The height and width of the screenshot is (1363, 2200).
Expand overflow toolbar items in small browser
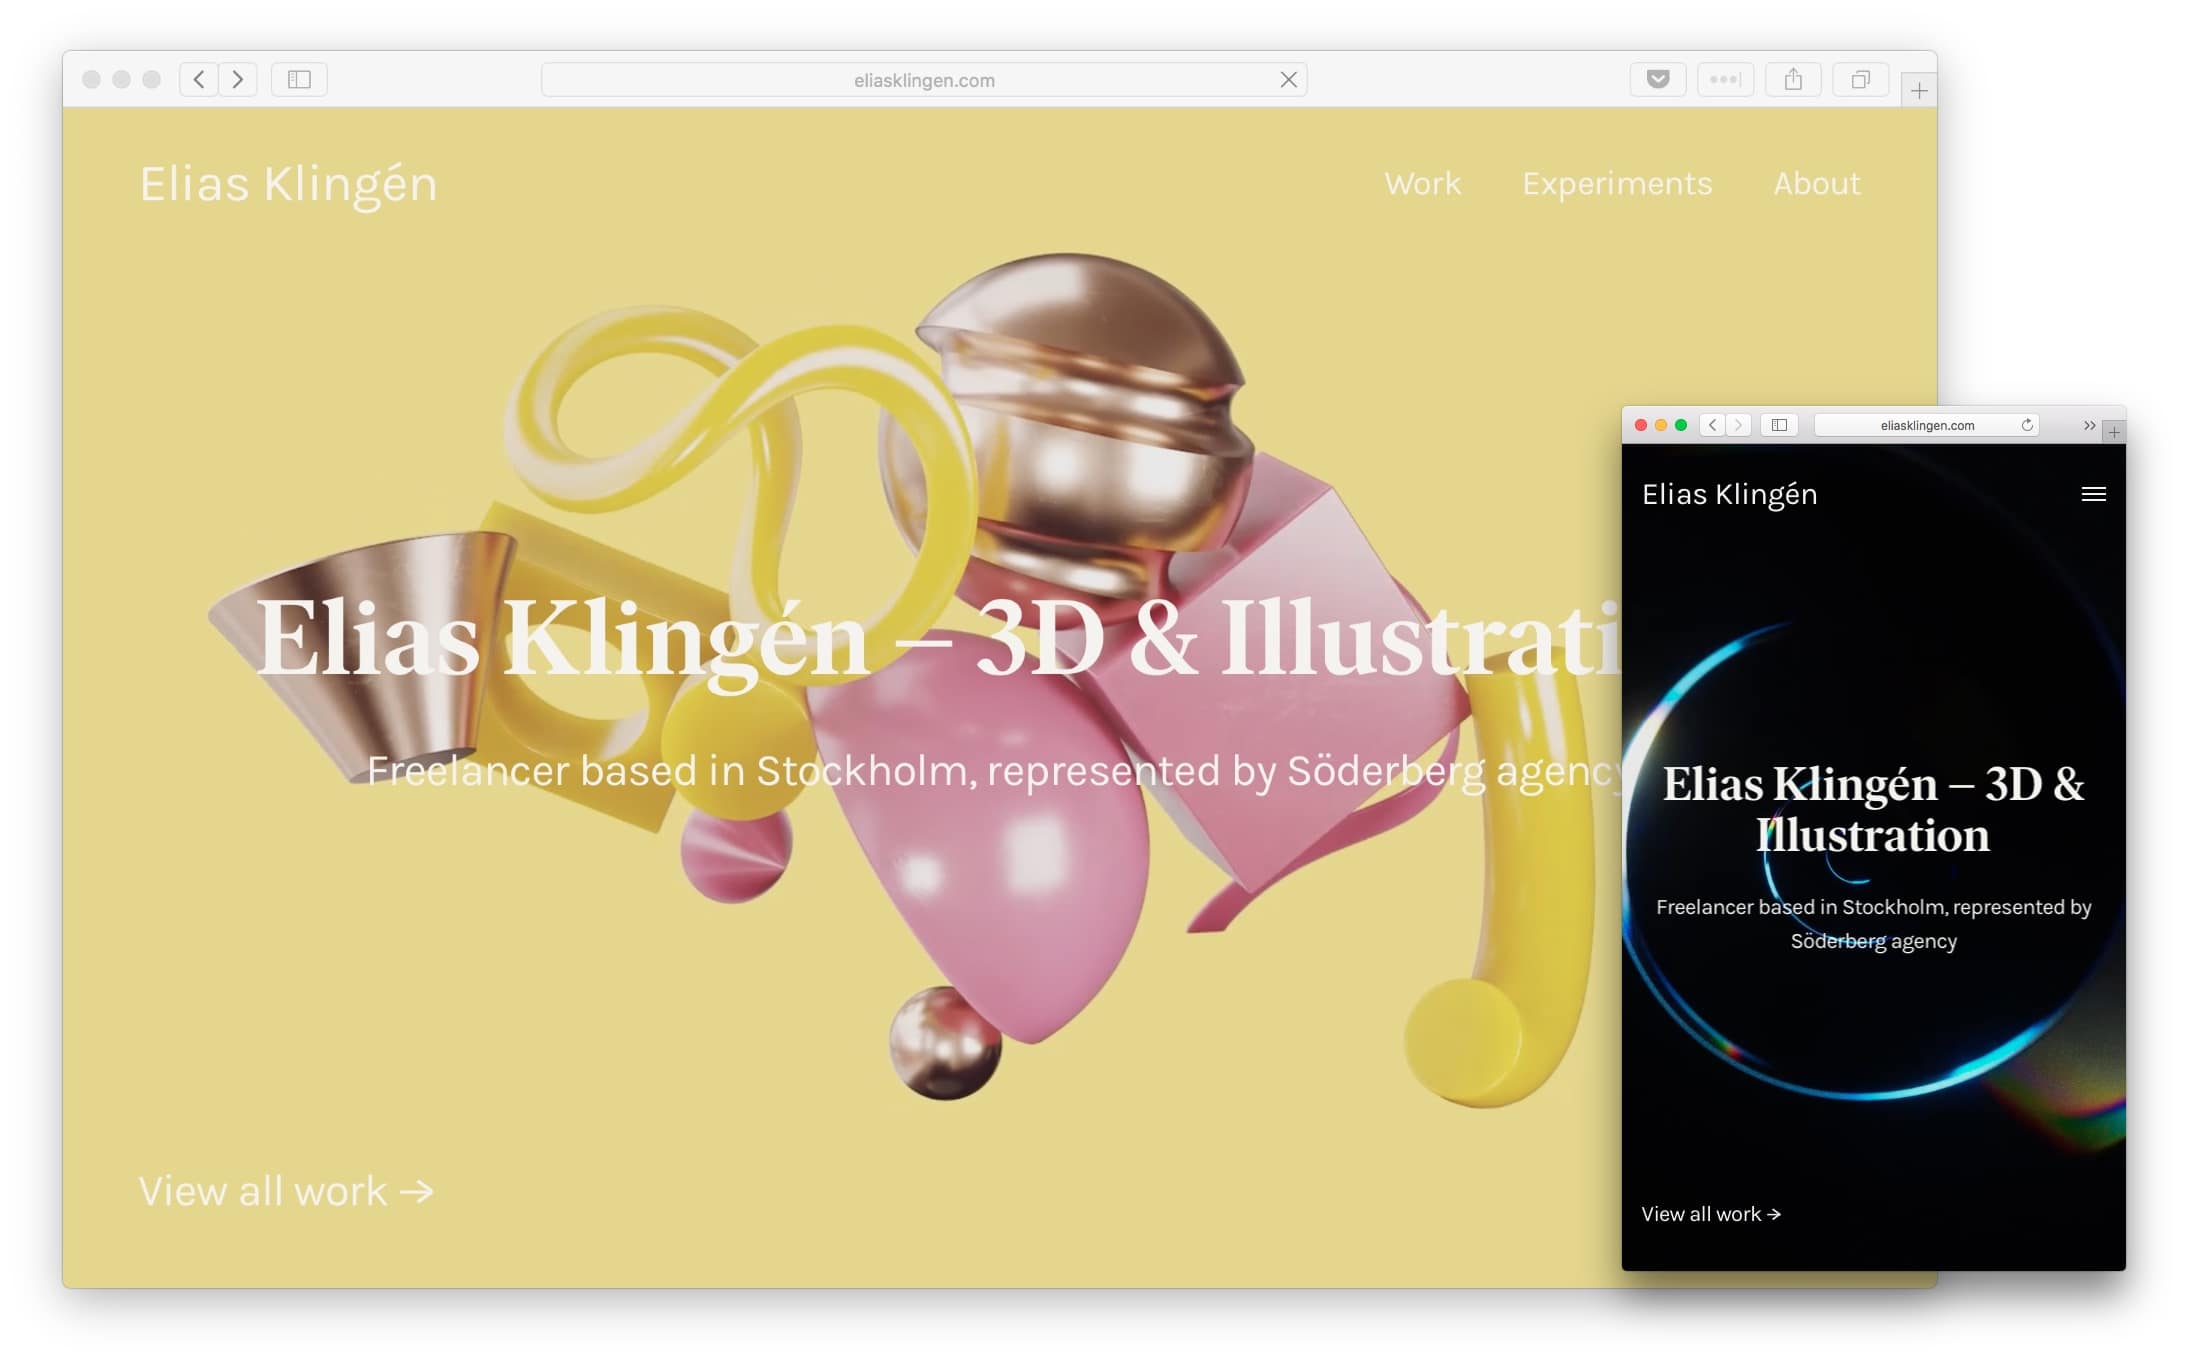[x=2089, y=425]
